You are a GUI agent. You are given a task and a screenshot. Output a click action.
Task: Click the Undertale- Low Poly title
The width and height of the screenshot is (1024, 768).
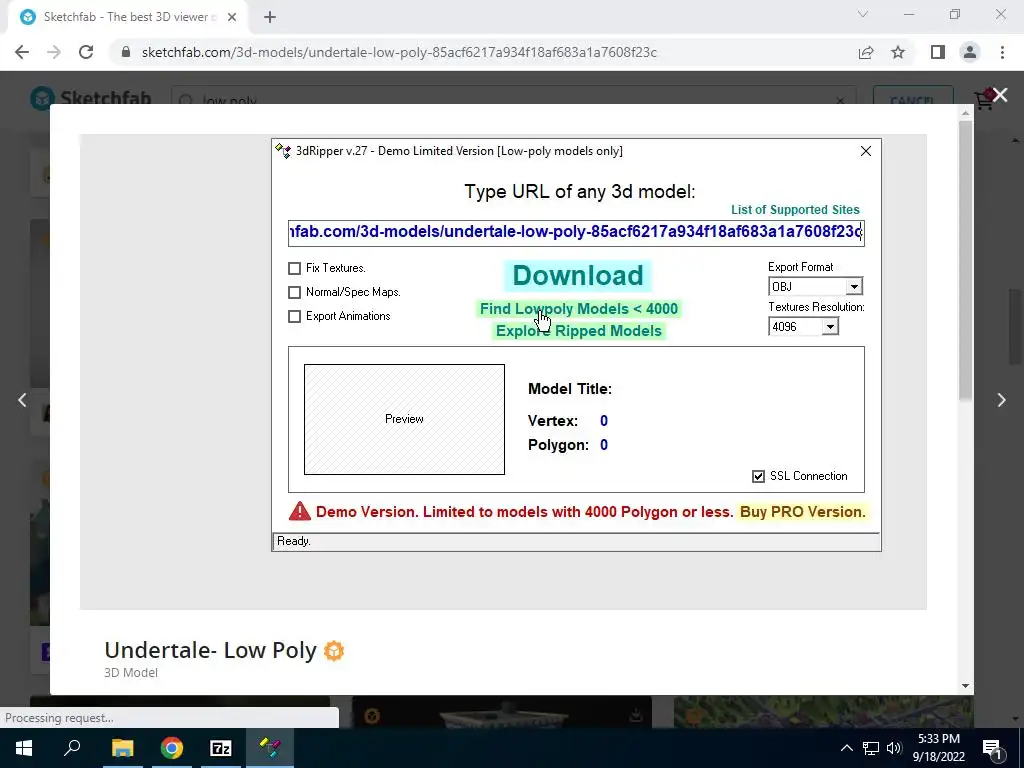pyautogui.click(x=210, y=650)
